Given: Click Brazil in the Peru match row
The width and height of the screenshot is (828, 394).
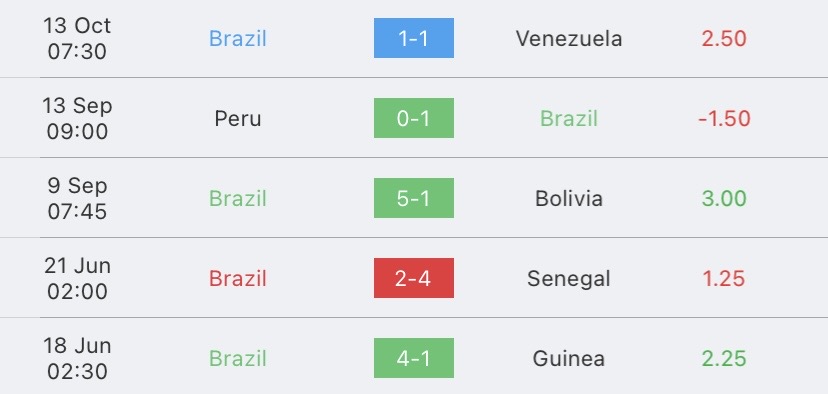Looking at the screenshot, I should point(569,118).
